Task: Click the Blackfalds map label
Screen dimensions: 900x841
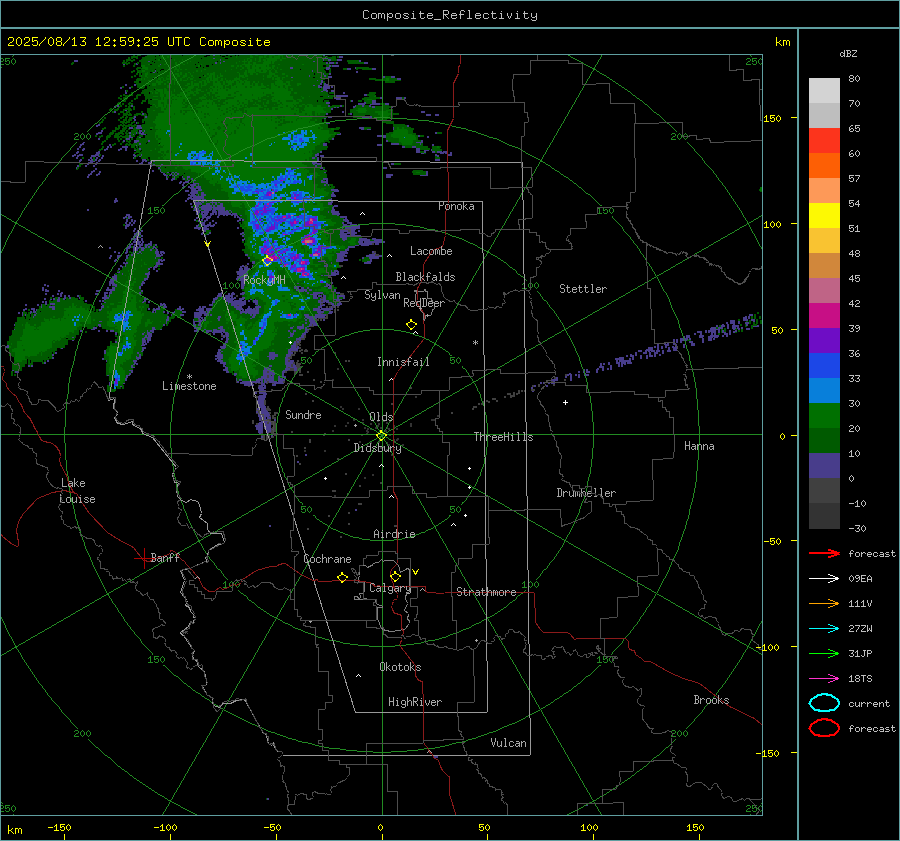Action: tap(425, 277)
